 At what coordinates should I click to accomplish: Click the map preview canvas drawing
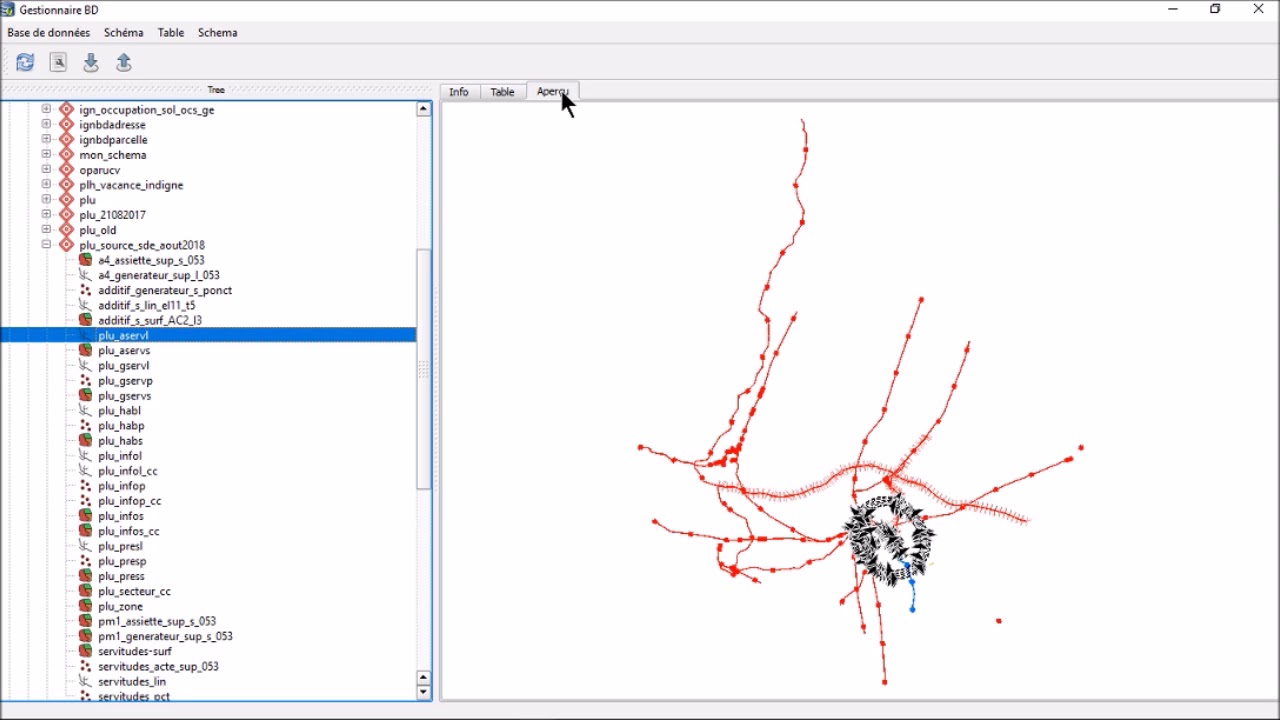(860, 400)
